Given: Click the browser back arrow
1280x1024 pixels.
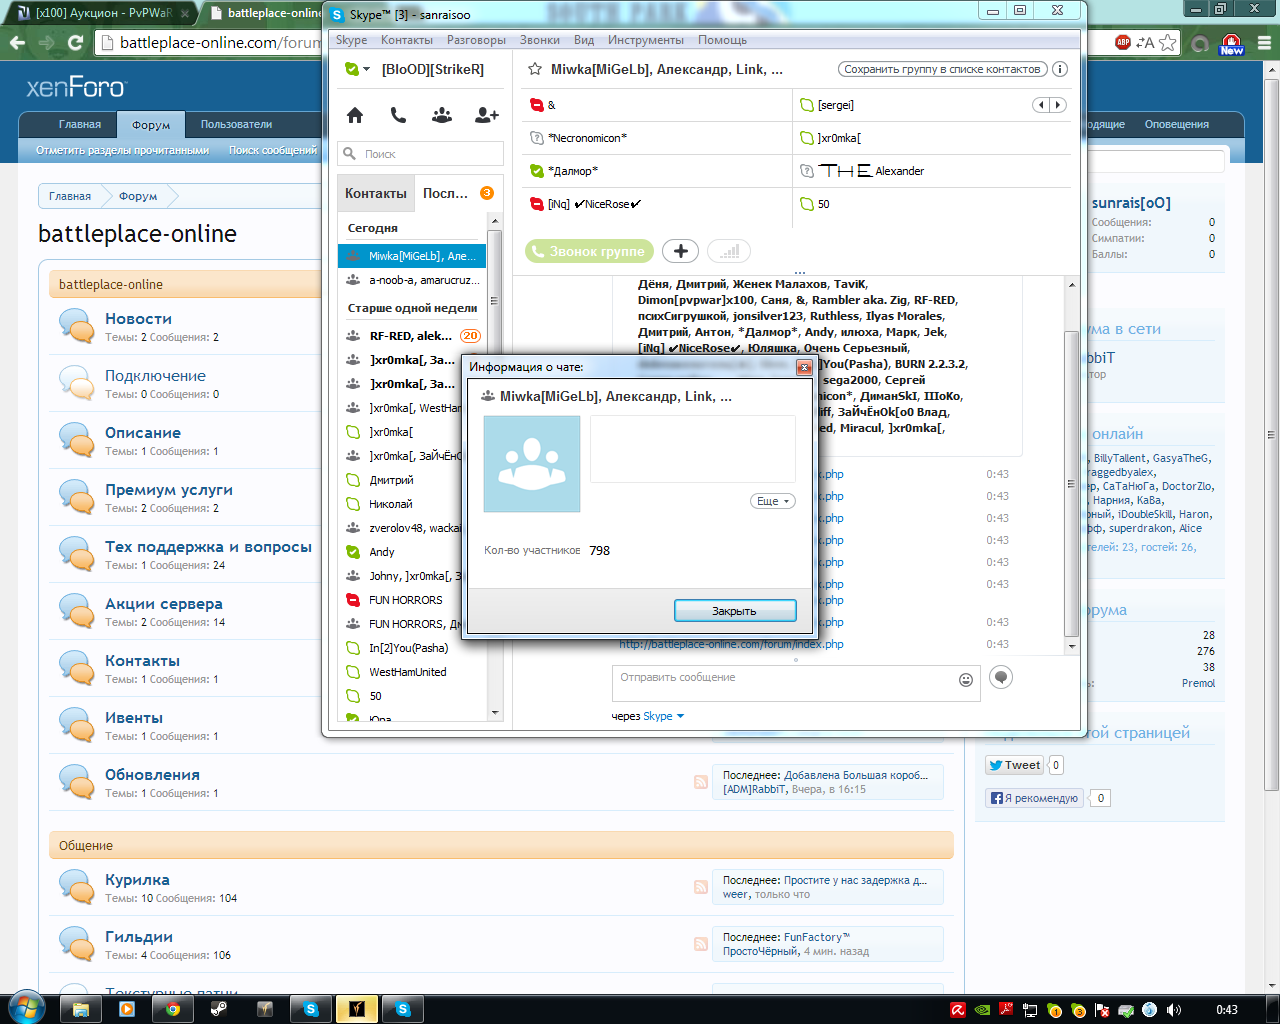Looking at the screenshot, I should pos(17,43).
